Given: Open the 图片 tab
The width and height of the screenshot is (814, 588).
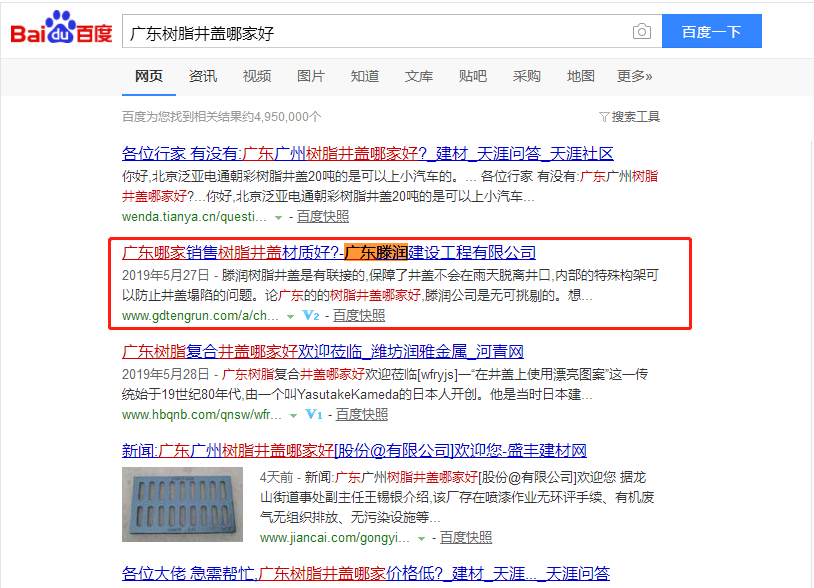Looking at the screenshot, I should point(311,76).
